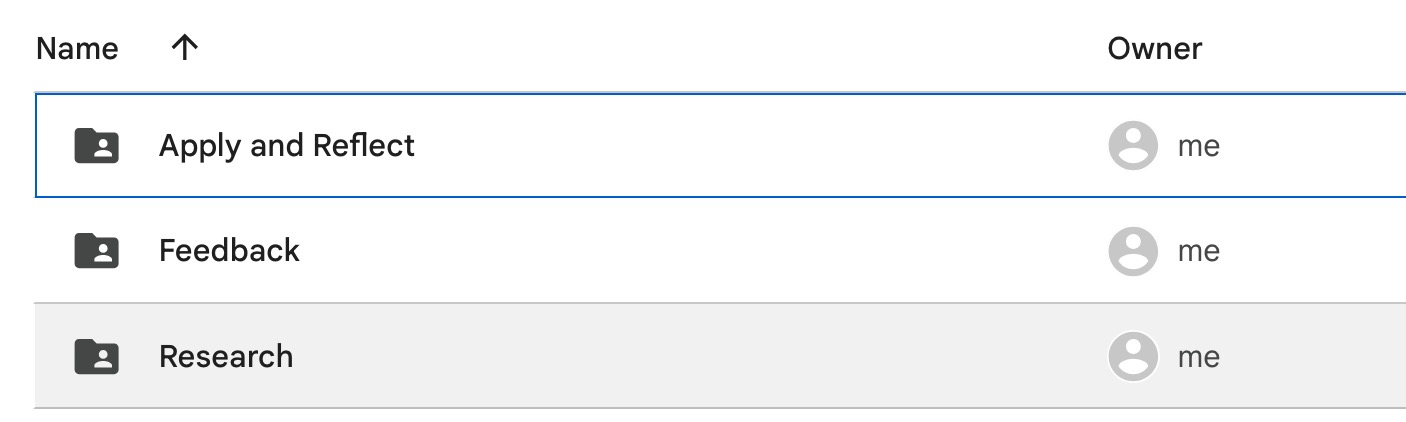Click the Owner column header
1406x422 pixels.
(x=1154, y=48)
